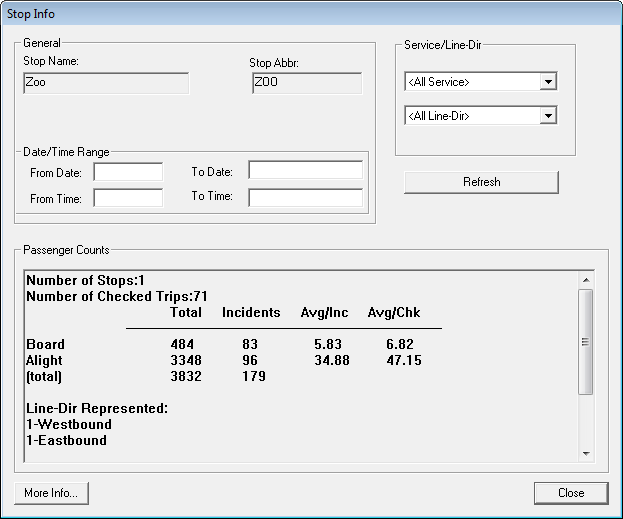623x519 pixels.
Task: Click Number of Checked Trips:71 line
Action: click(x=117, y=296)
